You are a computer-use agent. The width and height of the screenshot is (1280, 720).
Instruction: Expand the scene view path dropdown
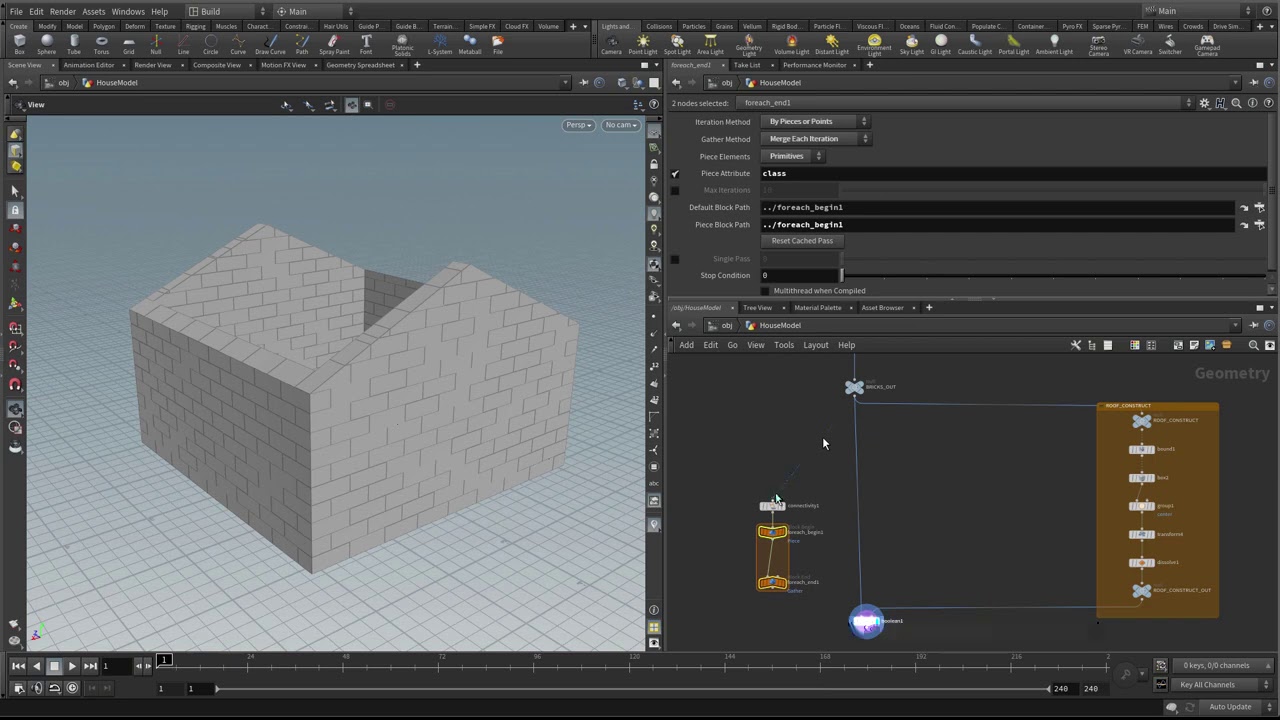566,83
